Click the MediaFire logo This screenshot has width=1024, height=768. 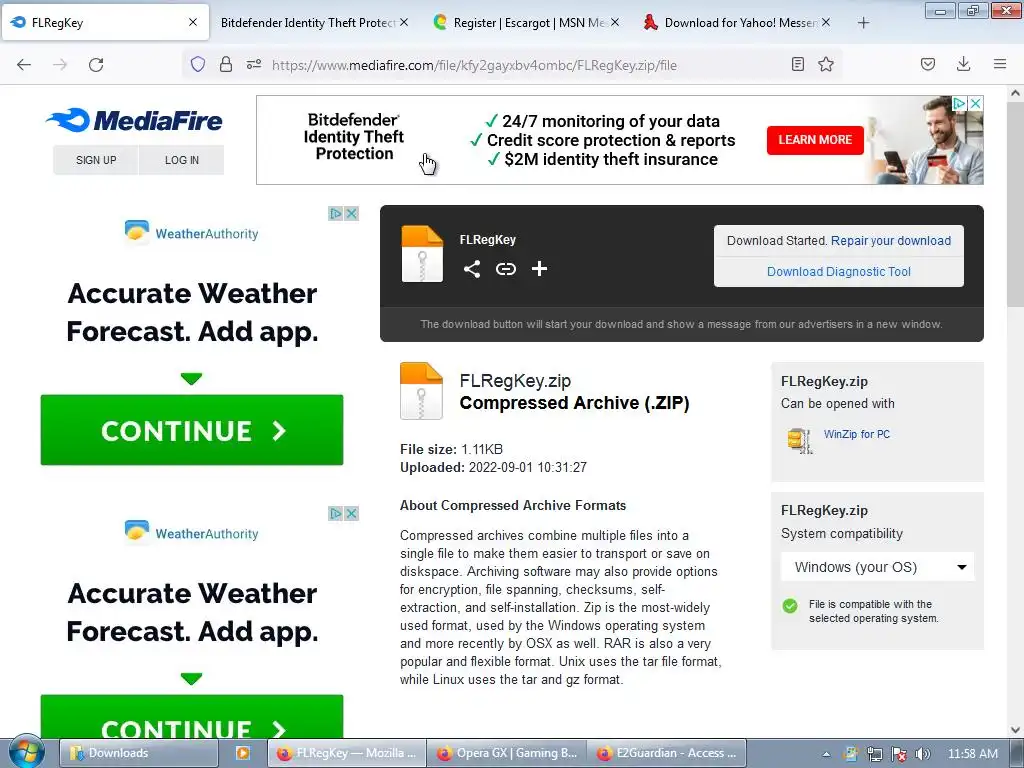point(135,120)
